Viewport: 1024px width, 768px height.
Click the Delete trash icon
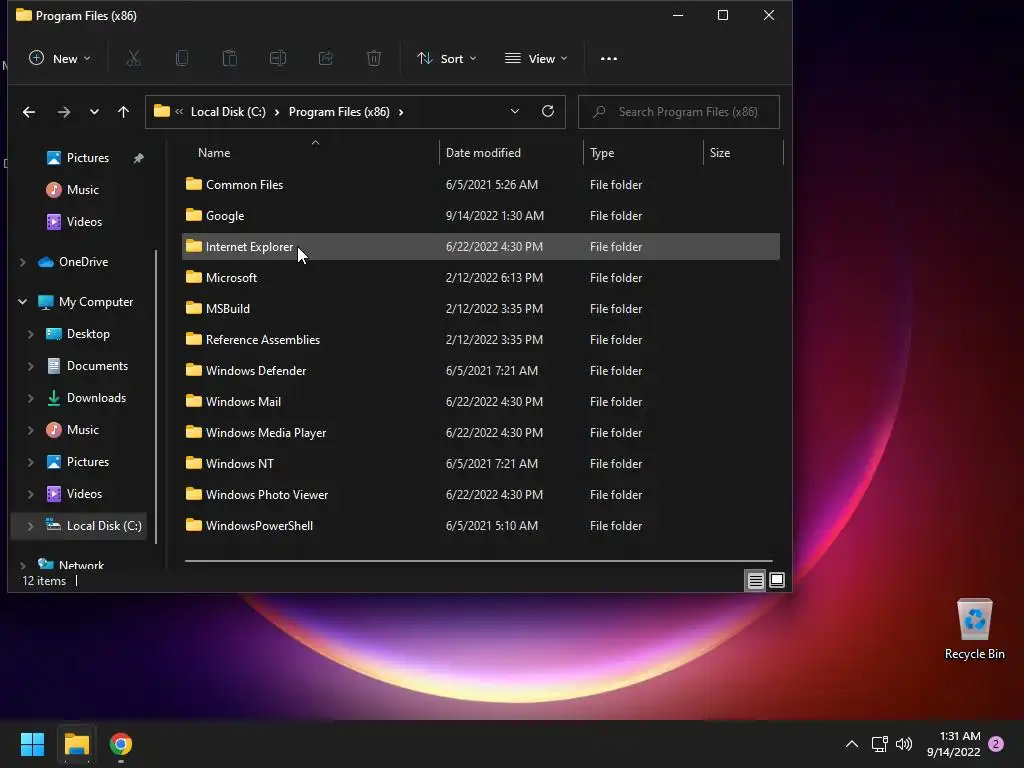coord(374,59)
